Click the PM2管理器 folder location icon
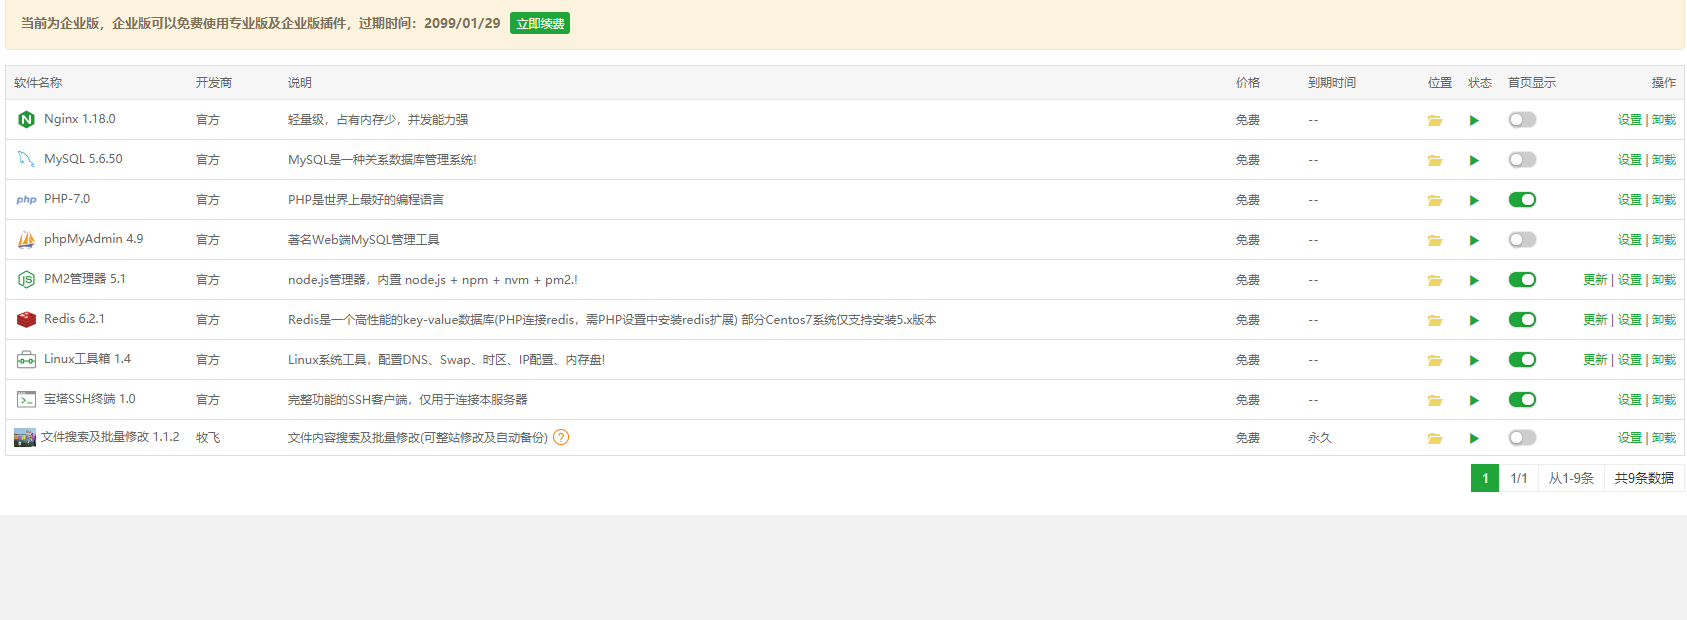The image size is (1687, 620). pos(1434,280)
